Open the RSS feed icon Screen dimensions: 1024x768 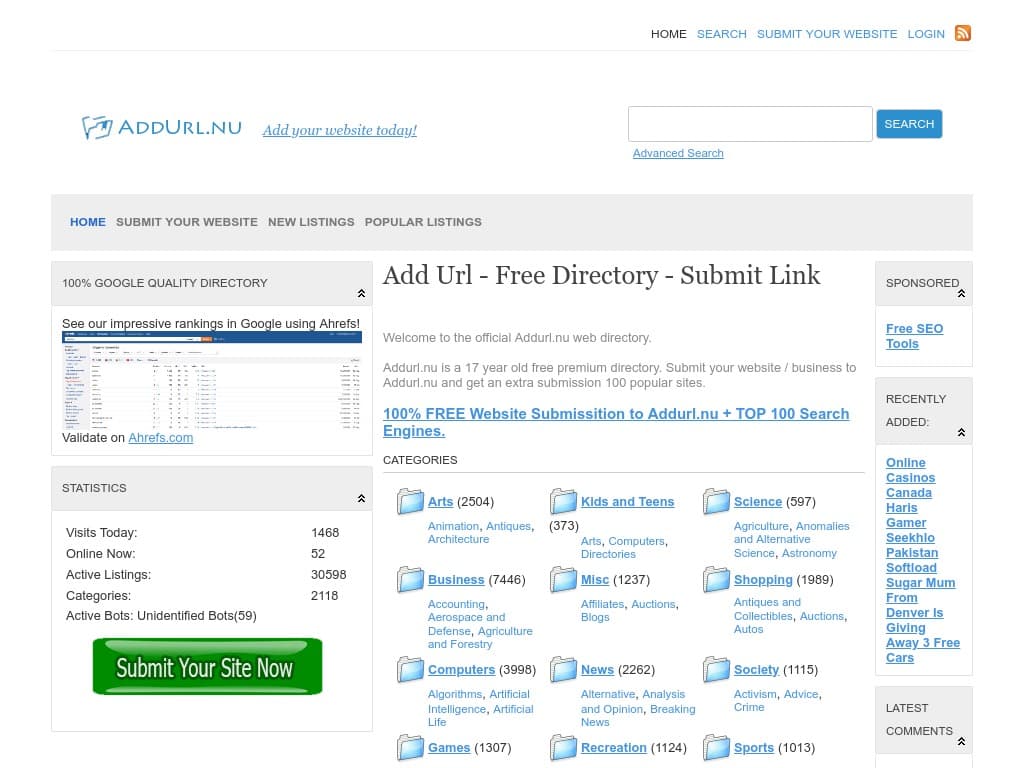(x=963, y=33)
